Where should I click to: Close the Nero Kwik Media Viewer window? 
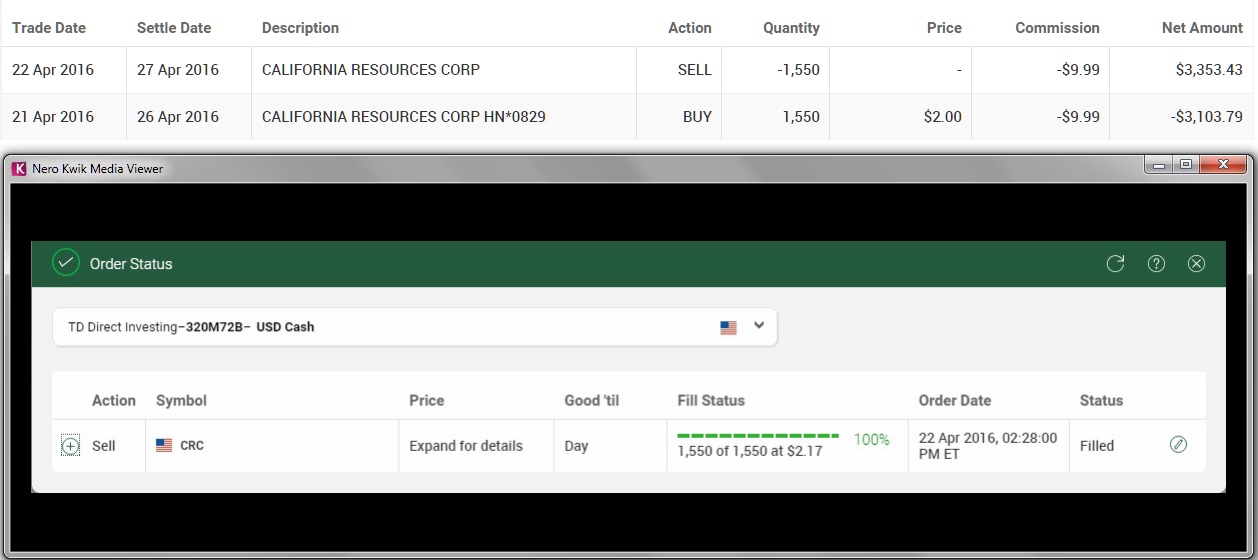click(1222, 165)
